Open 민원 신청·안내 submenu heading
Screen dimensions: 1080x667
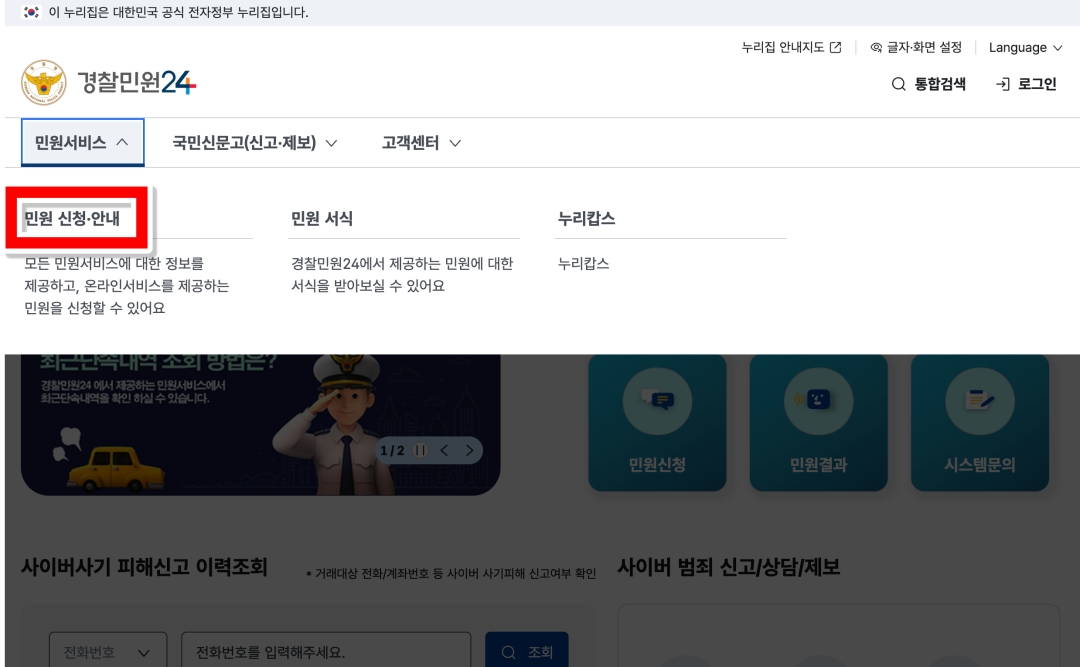[72, 218]
